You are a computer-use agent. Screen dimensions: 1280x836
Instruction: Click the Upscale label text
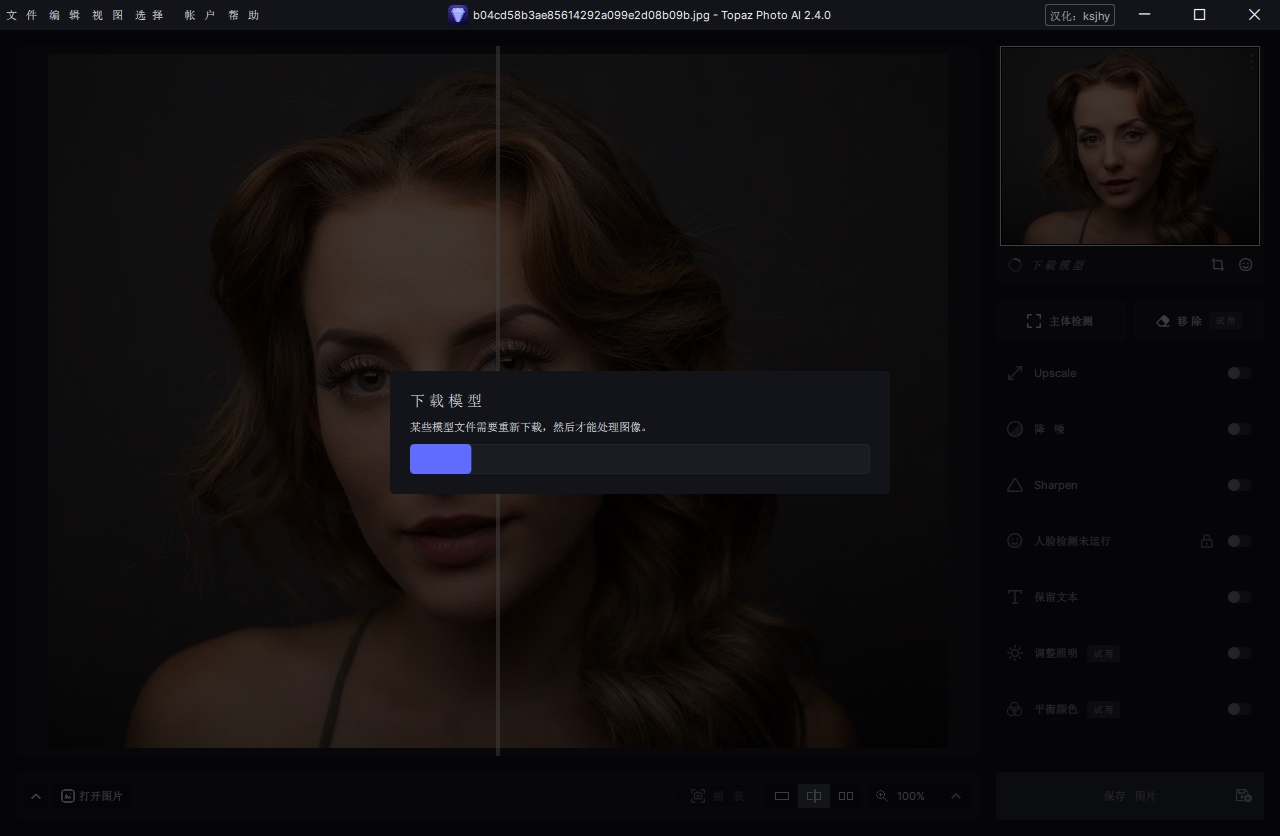pos(1055,373)
